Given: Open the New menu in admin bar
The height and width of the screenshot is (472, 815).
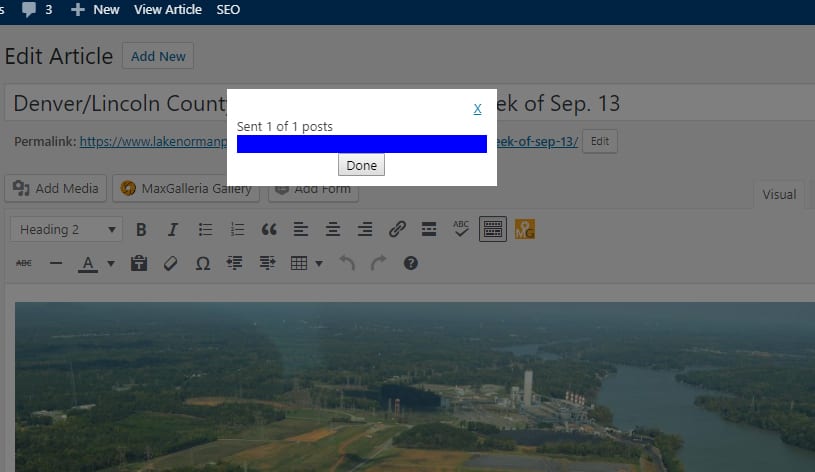Looking at the screenshot, I should coord(95,9).
